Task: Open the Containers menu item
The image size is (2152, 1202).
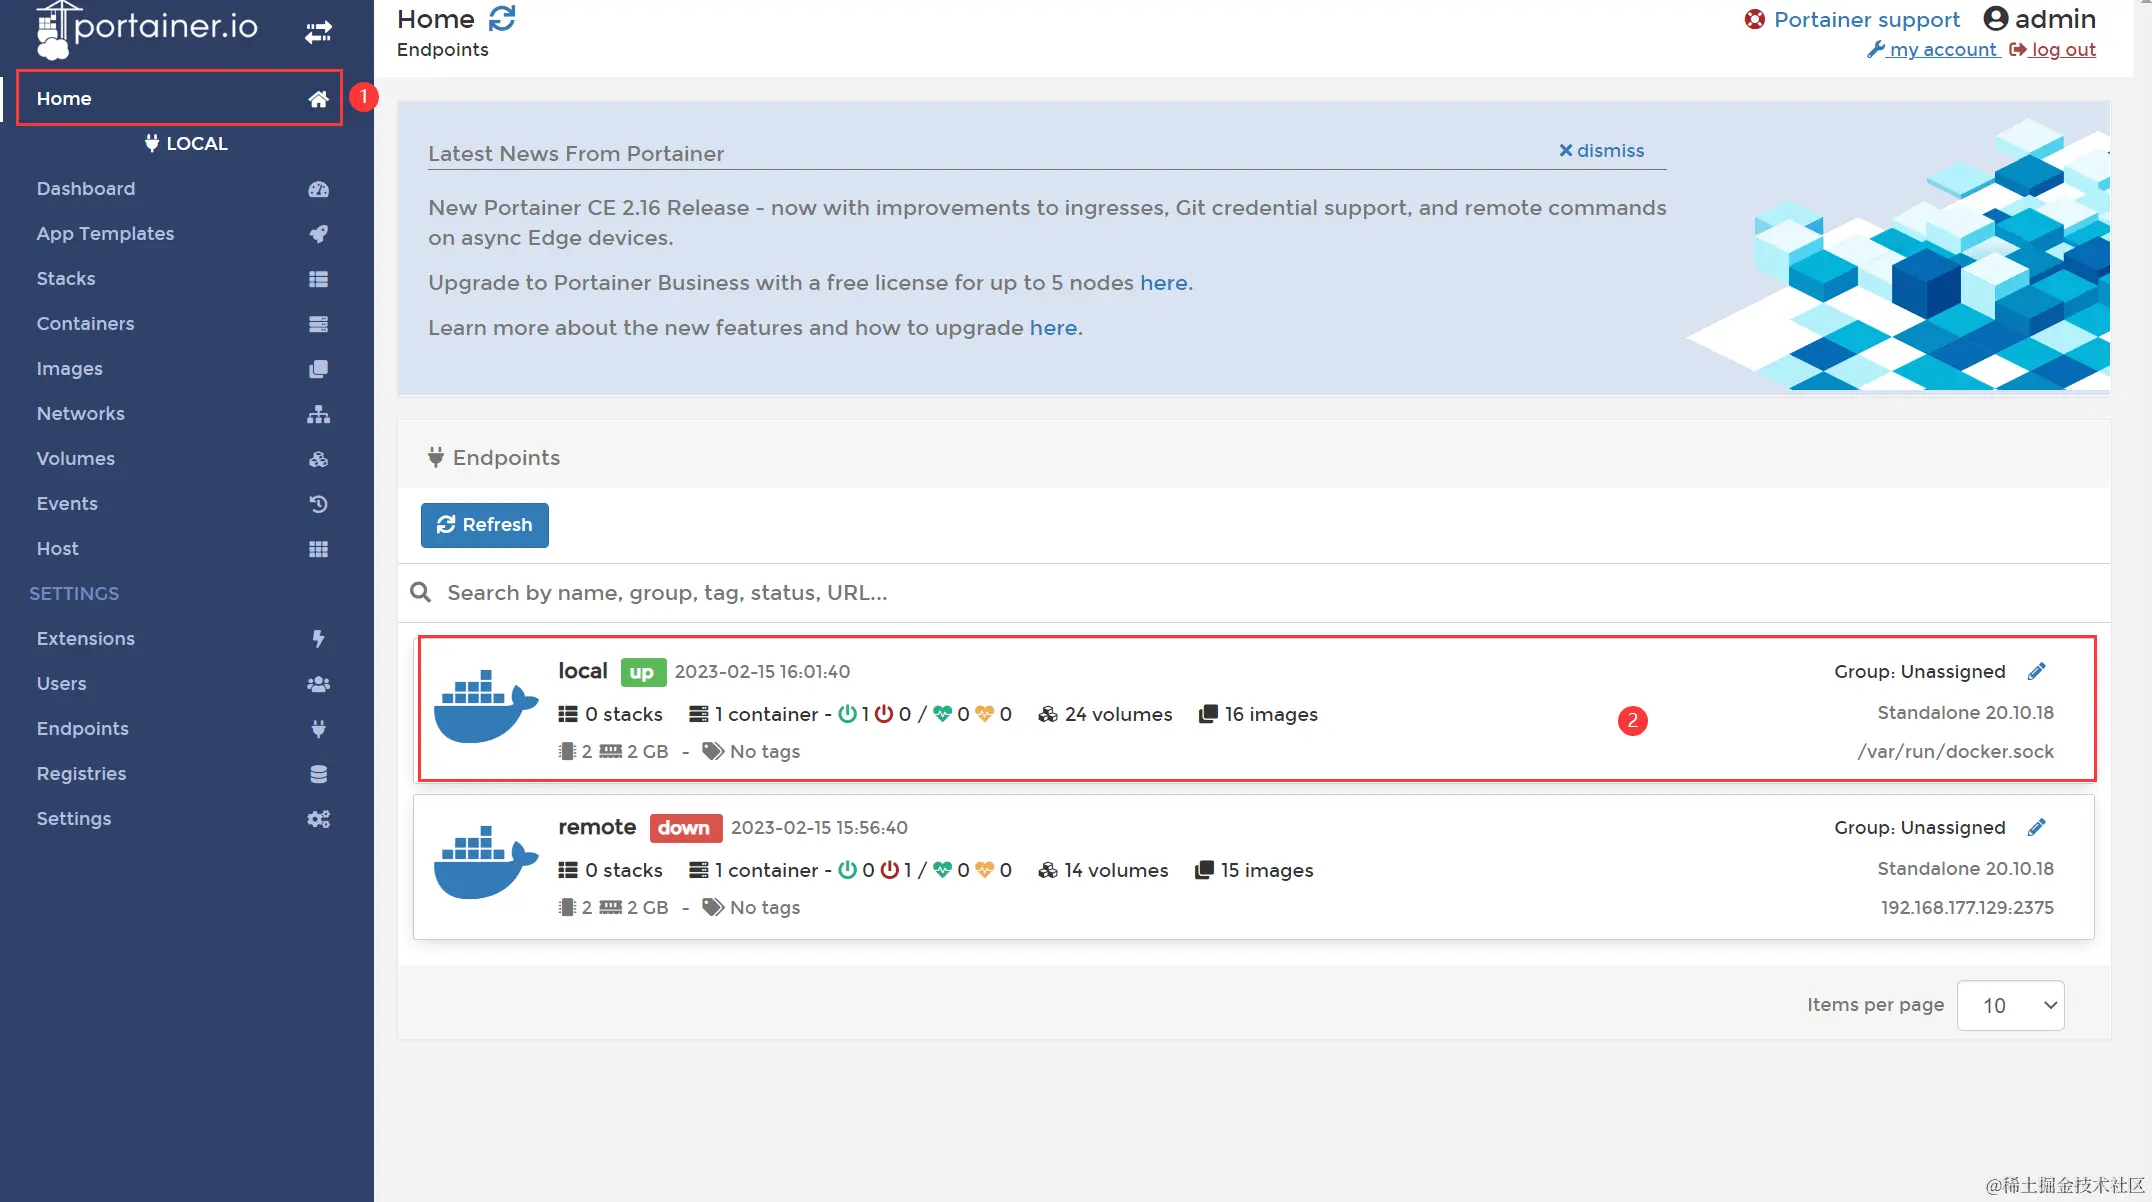Action: pyautogui.click(x=86, y=323)
